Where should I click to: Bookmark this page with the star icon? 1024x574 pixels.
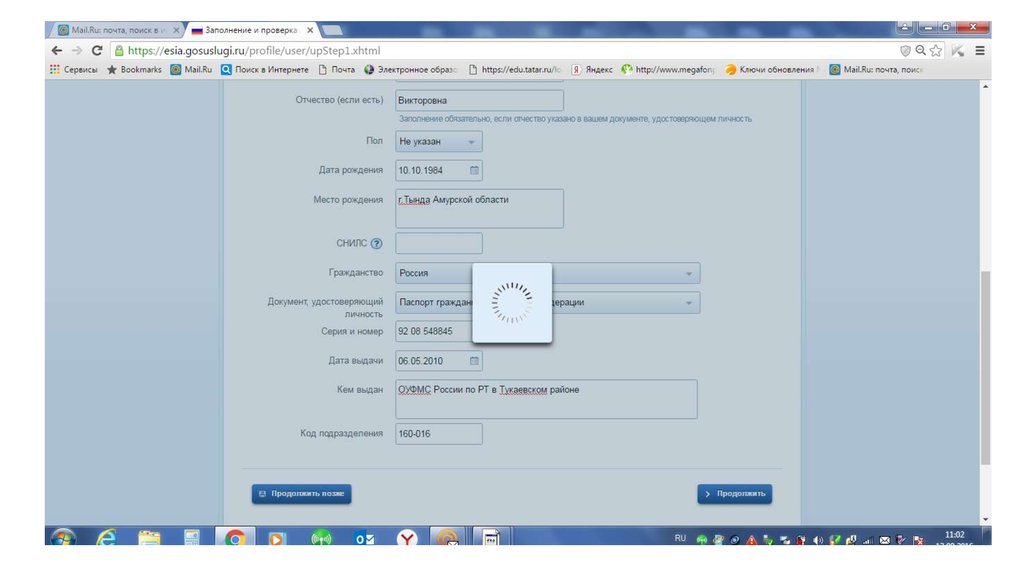tap(936, 50)
